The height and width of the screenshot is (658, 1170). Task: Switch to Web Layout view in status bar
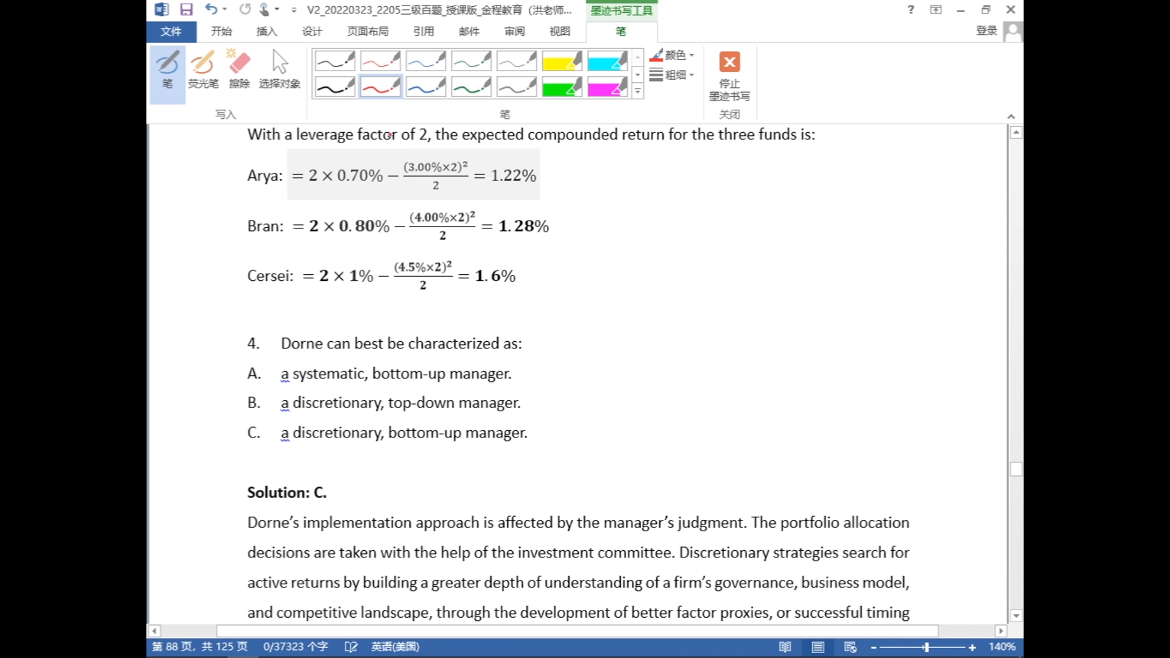point(850,647)
